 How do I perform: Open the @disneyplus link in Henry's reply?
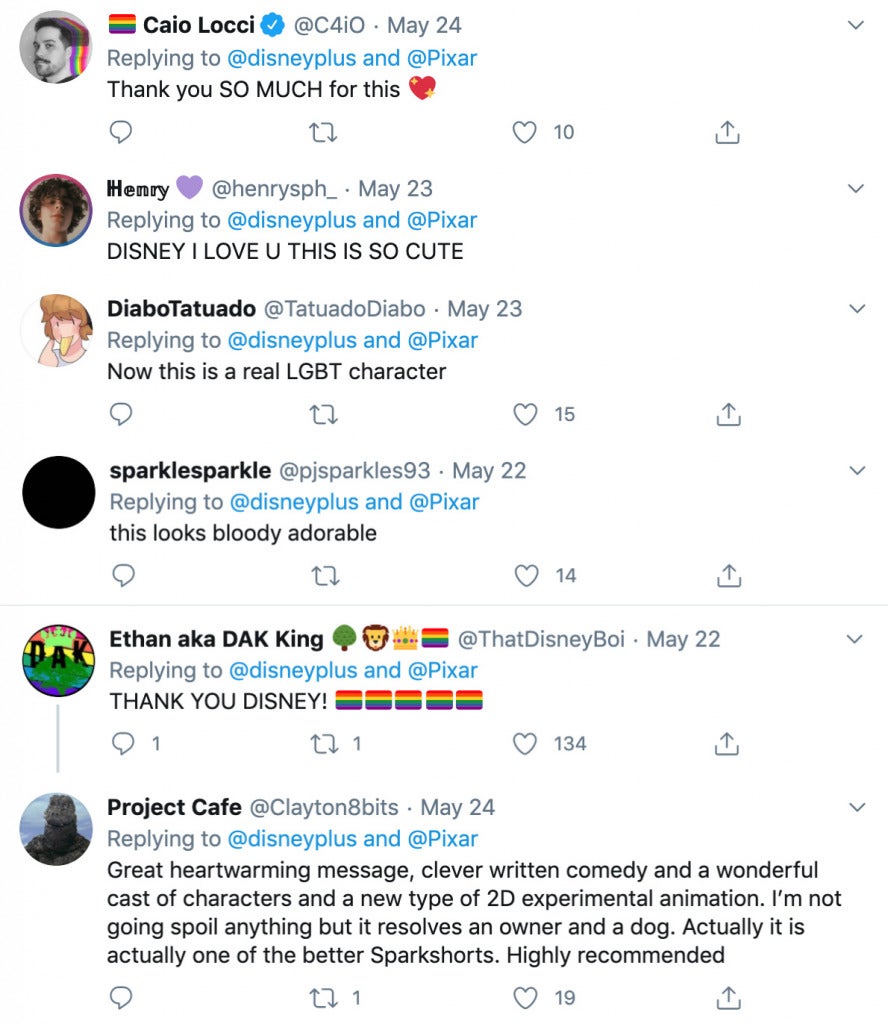pyautogui.click(x=291, y=220)
